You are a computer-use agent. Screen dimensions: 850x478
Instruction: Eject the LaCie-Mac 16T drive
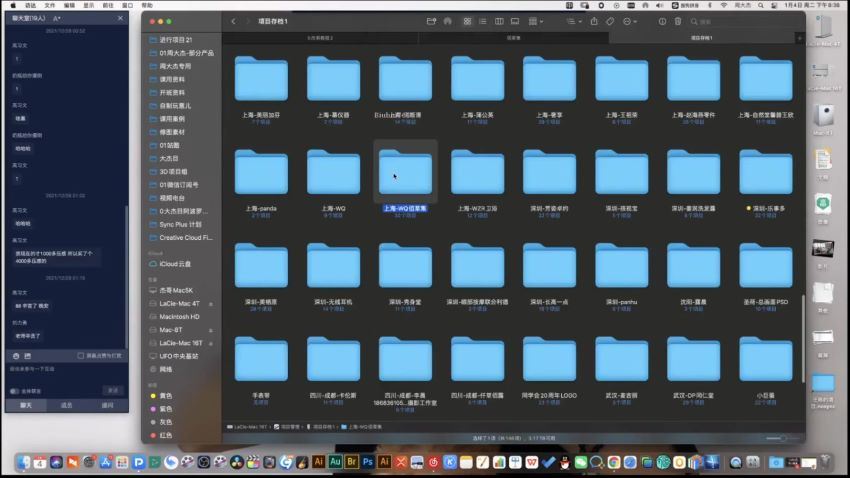pyautogui.click(x=211, y=344)
